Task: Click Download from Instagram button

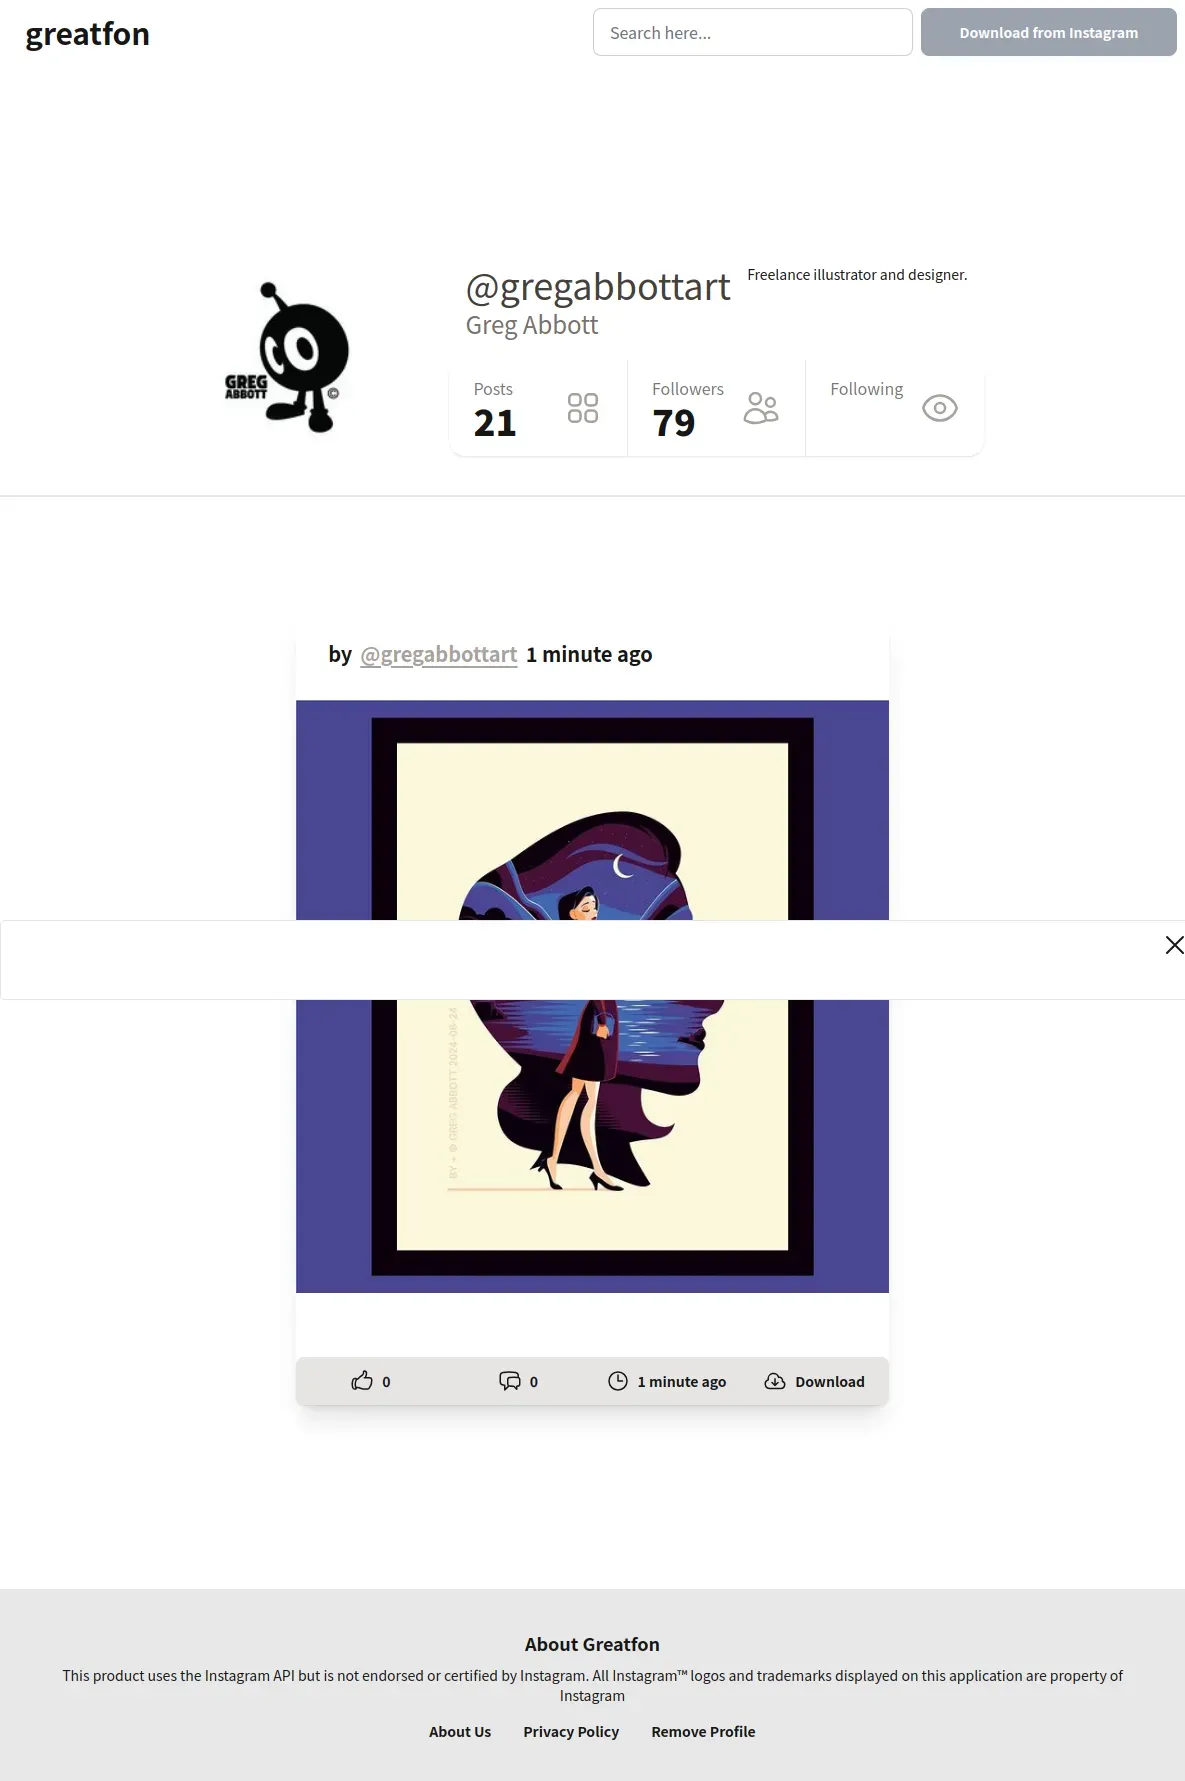Action: coord(1048,32)
